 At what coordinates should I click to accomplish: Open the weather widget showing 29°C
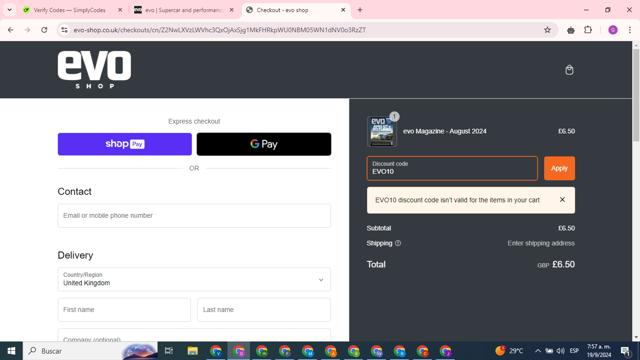[509, 351]
